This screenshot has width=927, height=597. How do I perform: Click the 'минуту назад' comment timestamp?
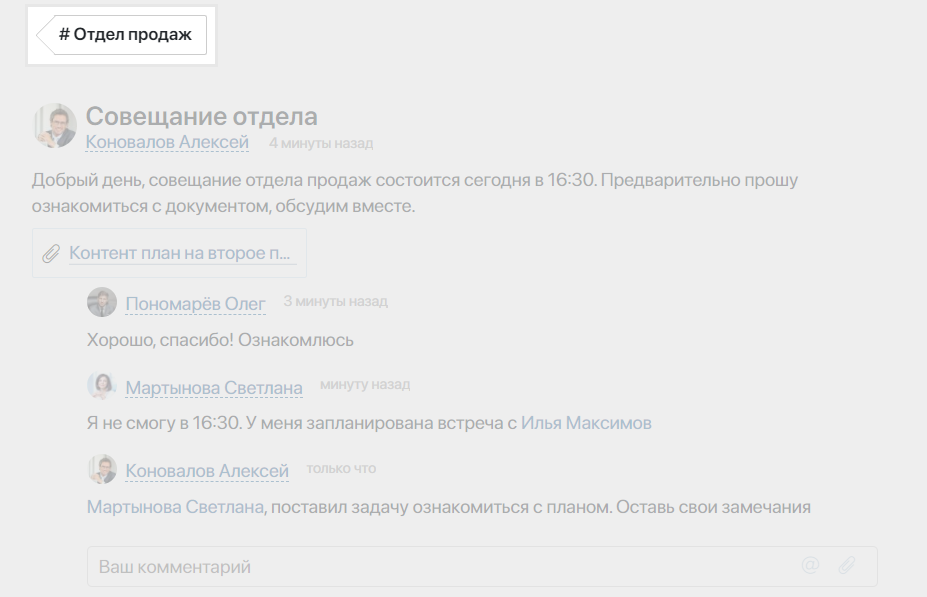[x=365, y=385]
